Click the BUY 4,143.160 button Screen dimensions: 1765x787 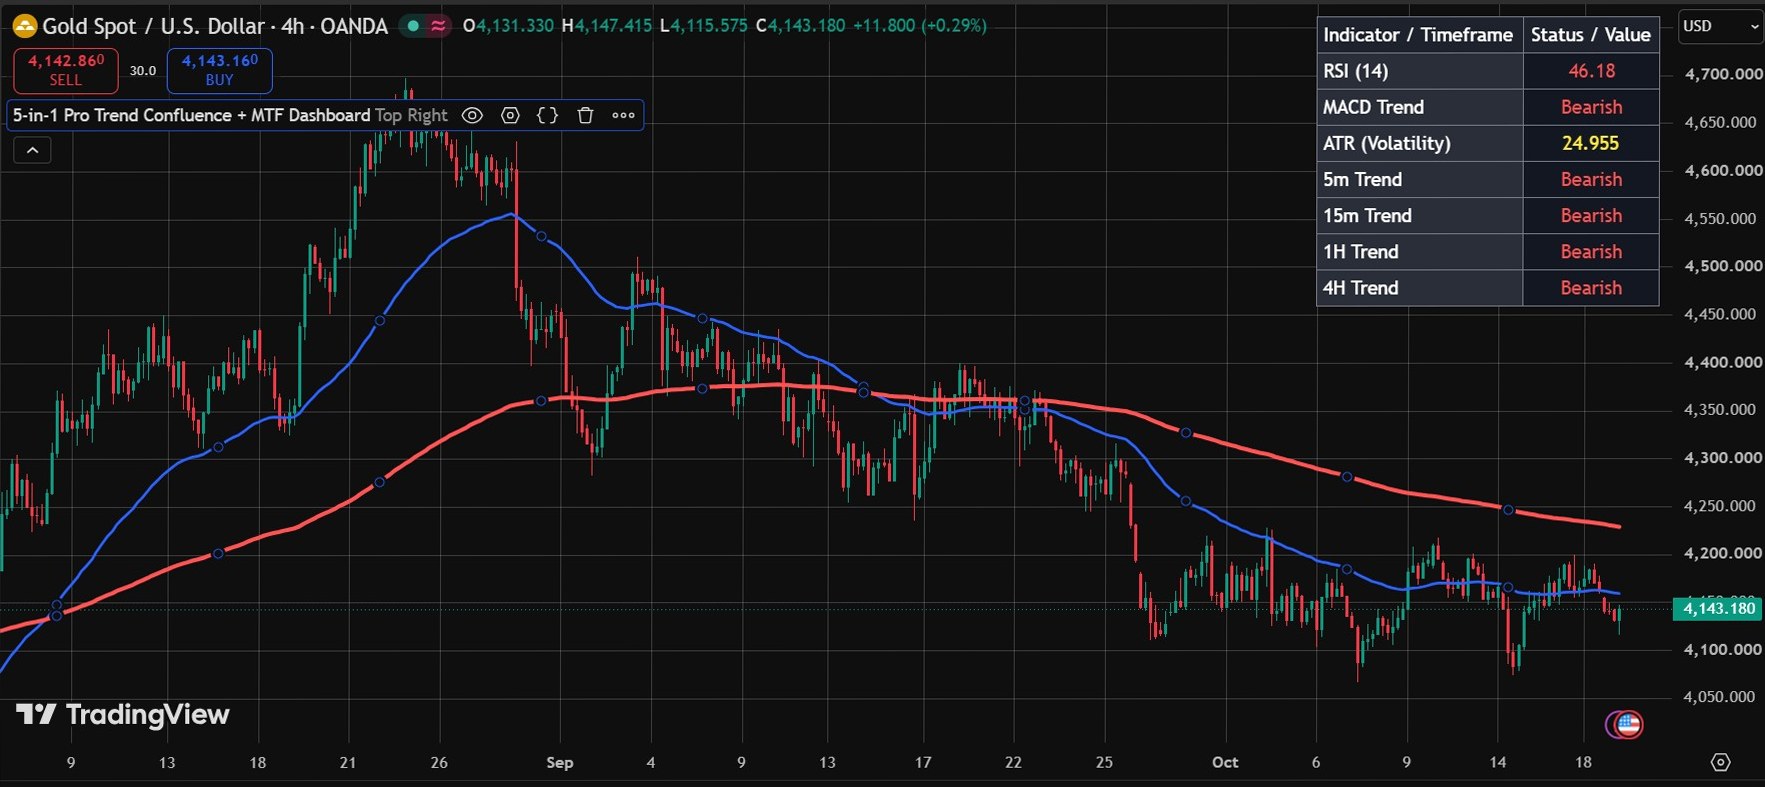pos(220,70)
